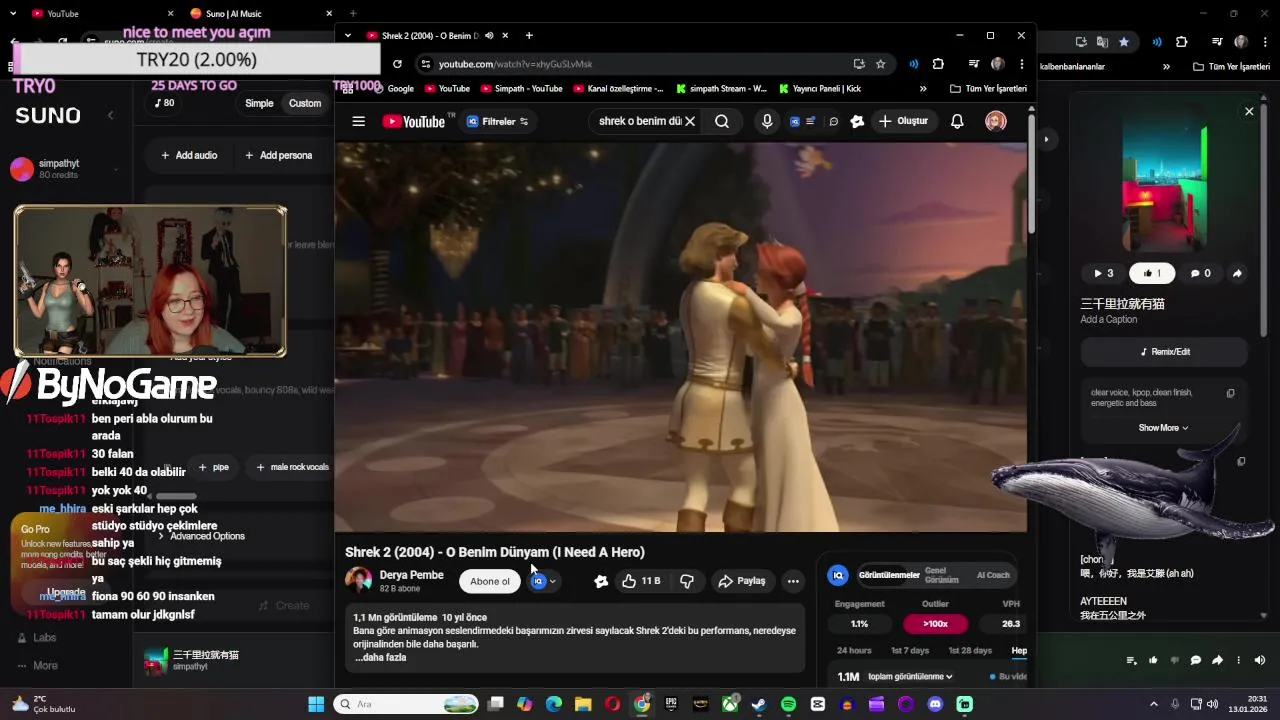Open the song comments bubble showing 0

point(1200,273)
